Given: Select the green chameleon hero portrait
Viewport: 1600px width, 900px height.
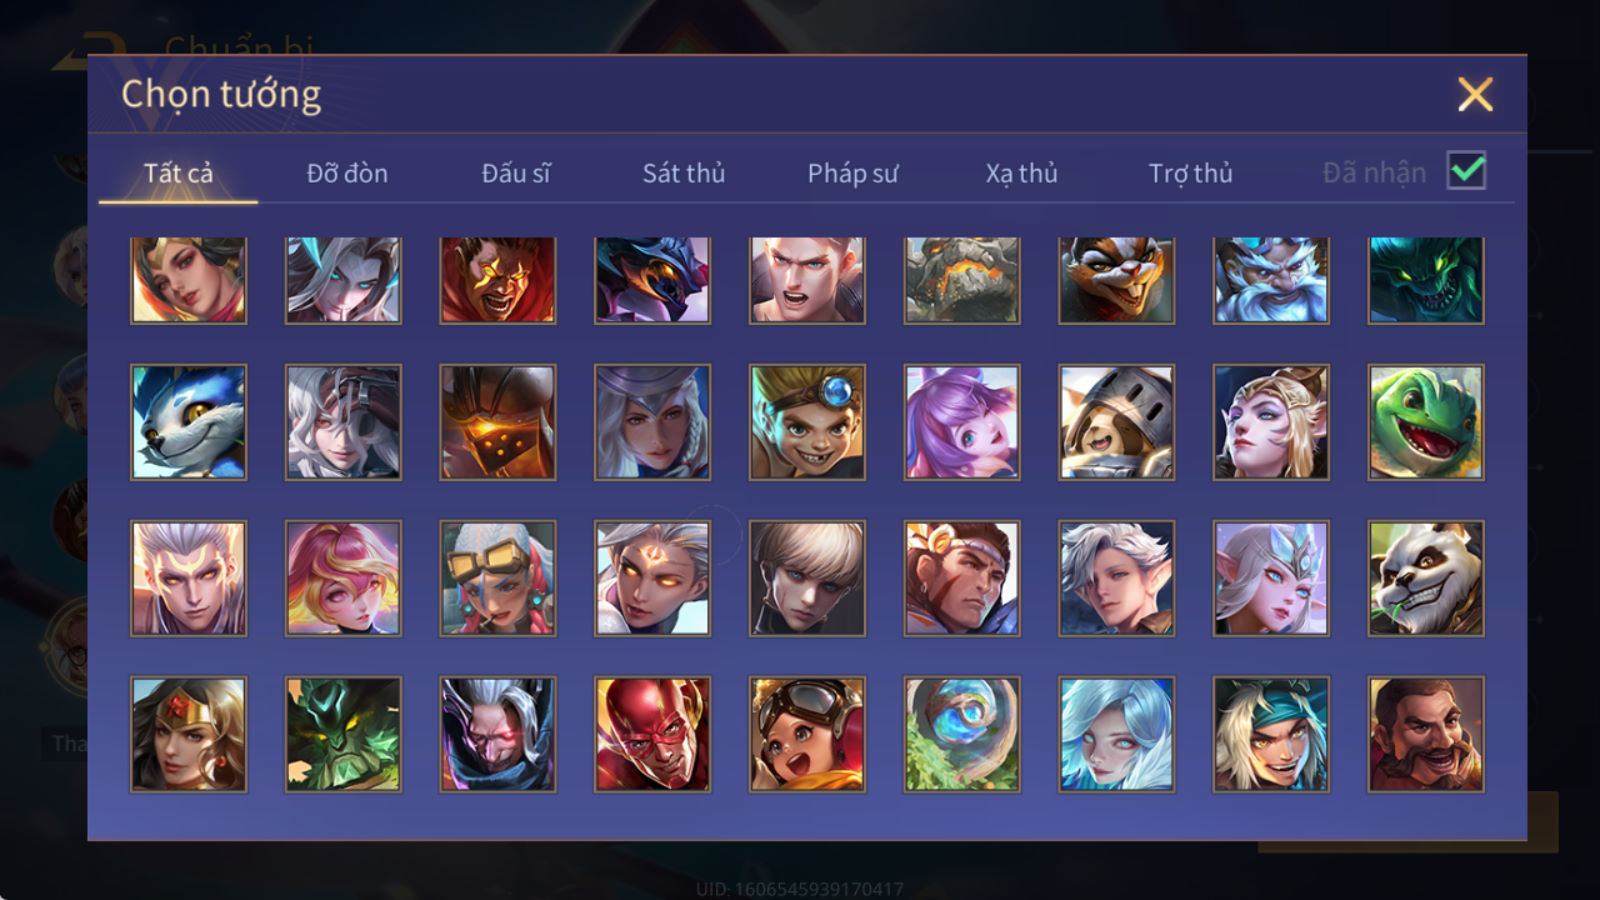Looking at the screenshot, I should click(x=1426, y=422).
